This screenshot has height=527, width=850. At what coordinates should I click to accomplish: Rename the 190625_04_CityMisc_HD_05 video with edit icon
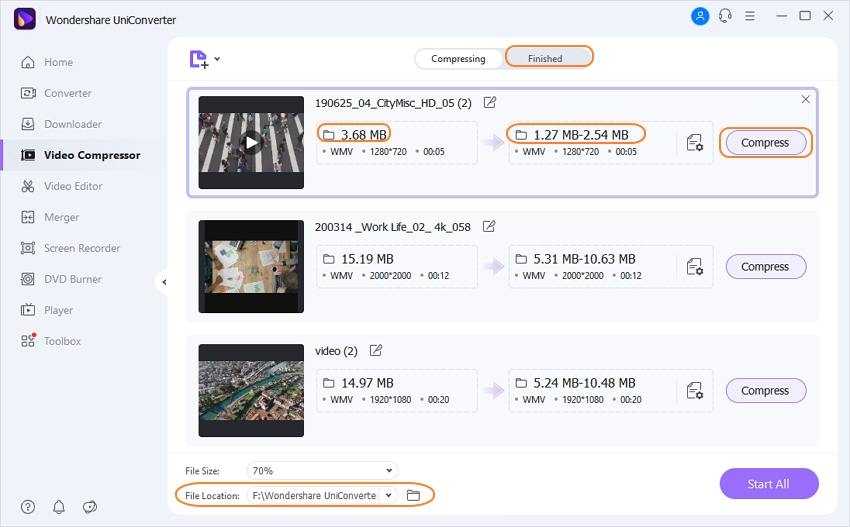[490, 103]
